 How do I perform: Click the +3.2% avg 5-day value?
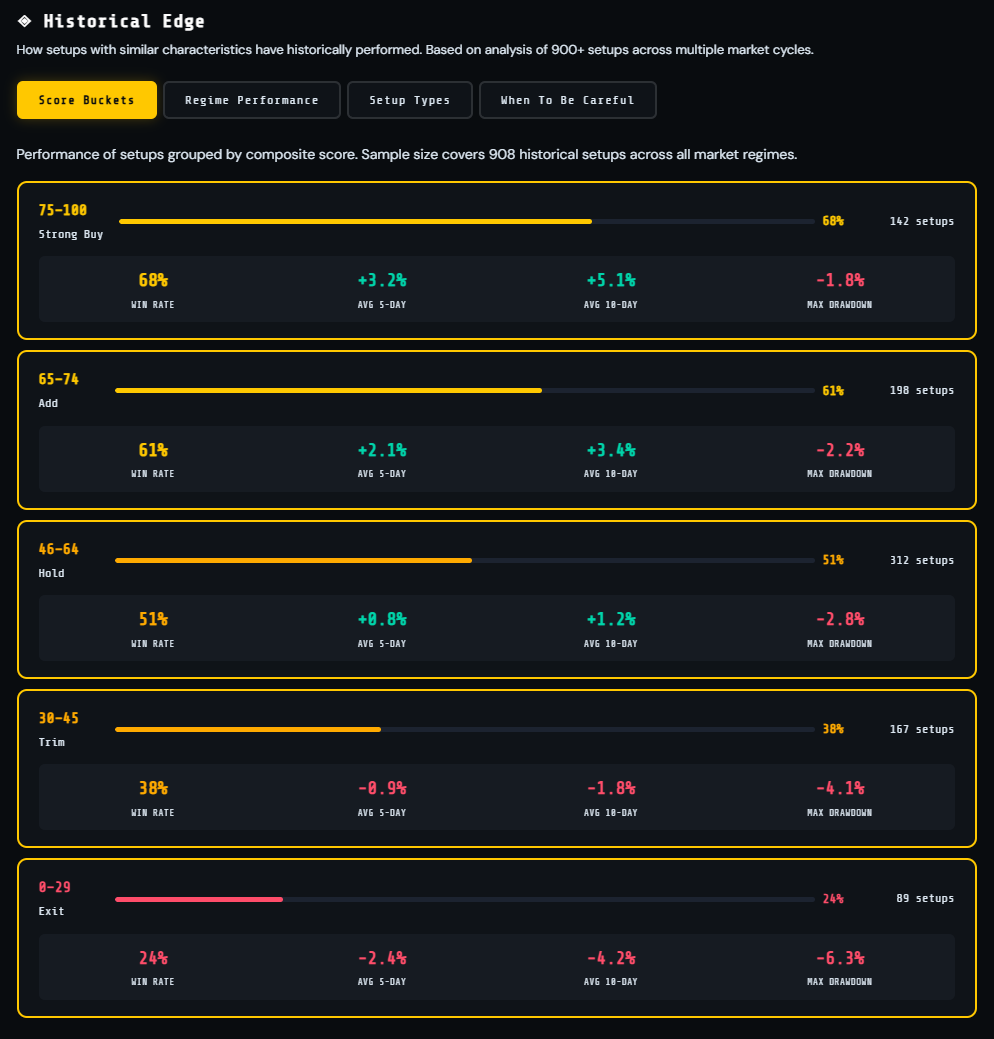[x=382, y=280]
